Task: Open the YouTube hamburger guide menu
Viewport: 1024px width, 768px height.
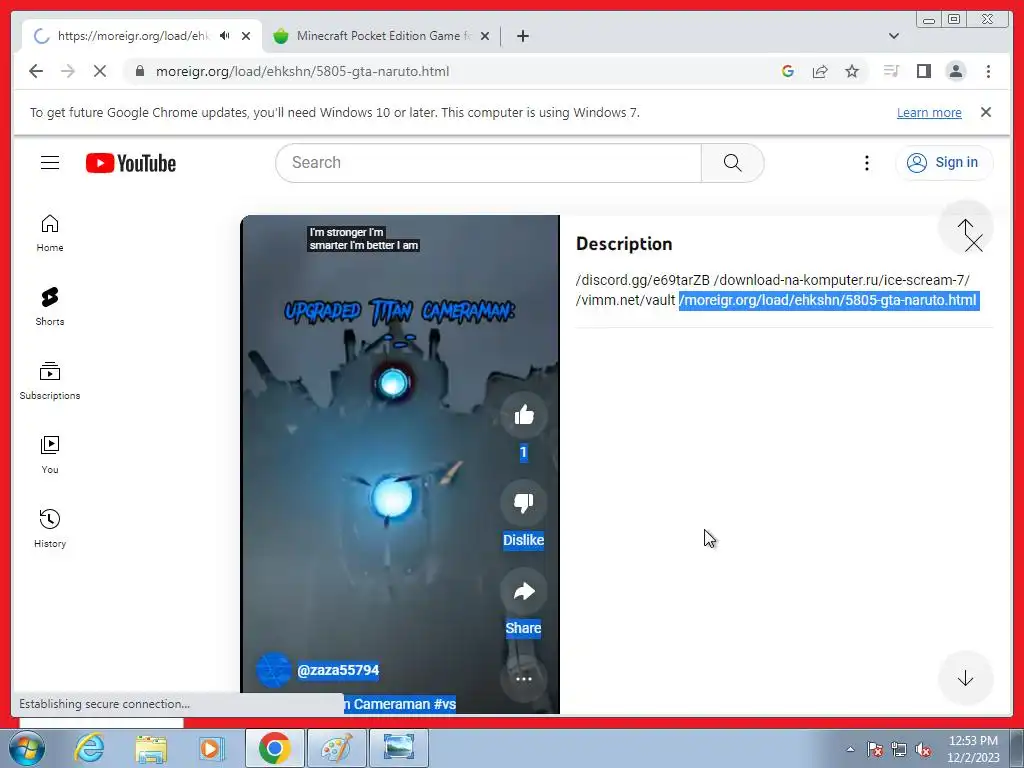Action: point(50,163)
